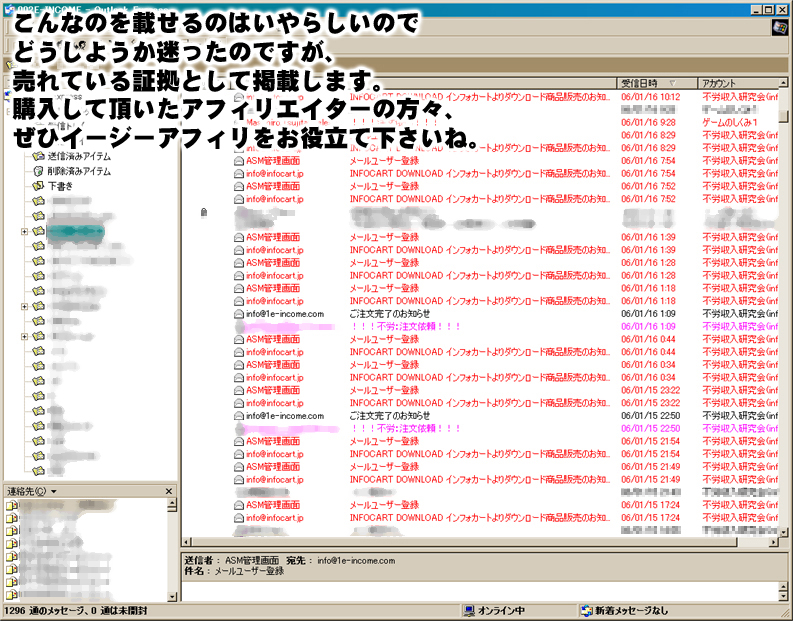Toggle the 受信日時 sort arrow

(672, 83)
